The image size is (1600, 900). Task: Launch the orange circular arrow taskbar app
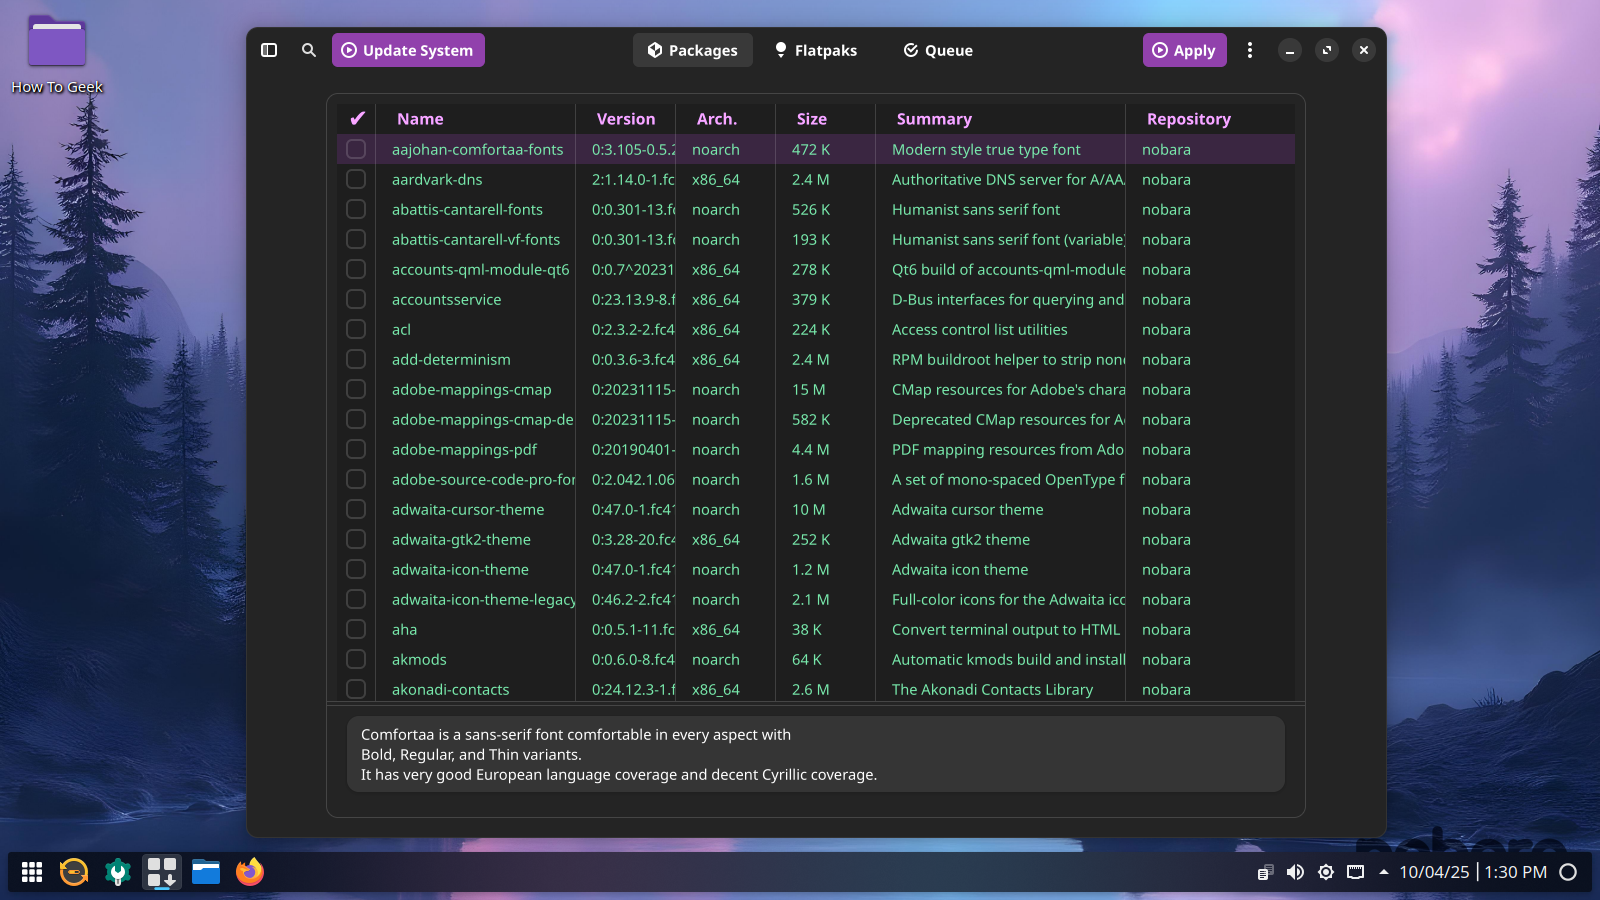coord(74,872)
